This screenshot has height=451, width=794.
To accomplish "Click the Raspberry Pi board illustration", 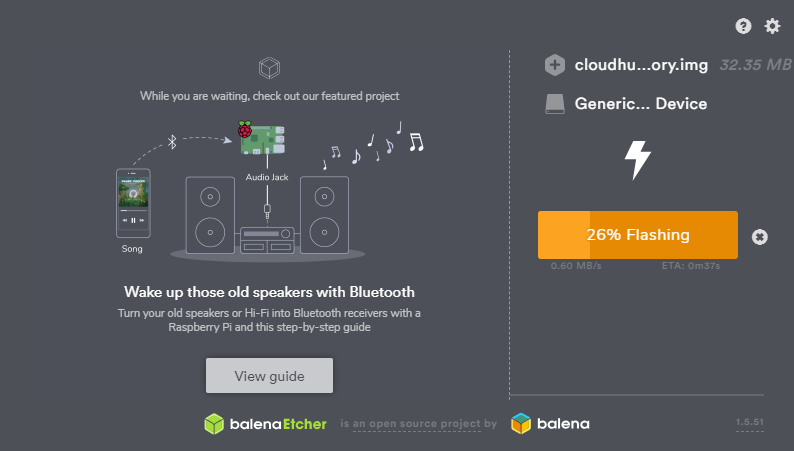I will 262,139.
